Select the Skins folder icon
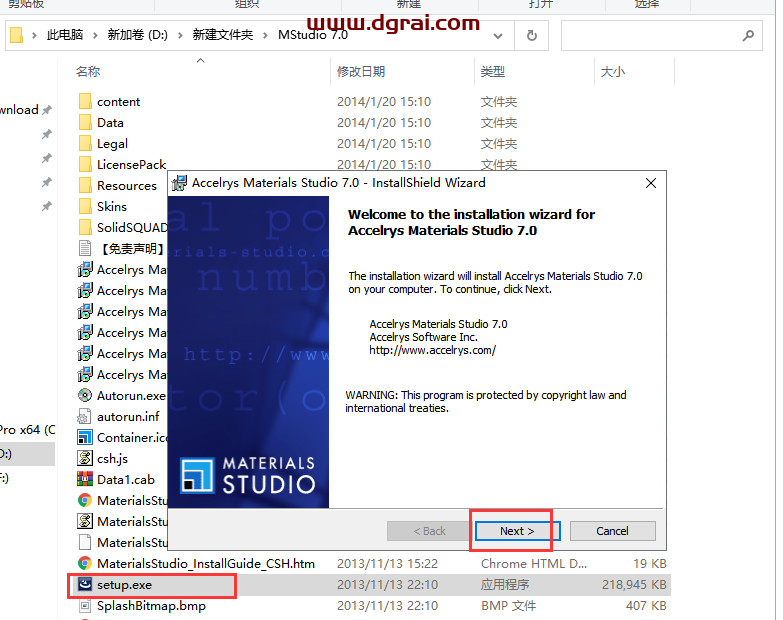 click(85, 206)
